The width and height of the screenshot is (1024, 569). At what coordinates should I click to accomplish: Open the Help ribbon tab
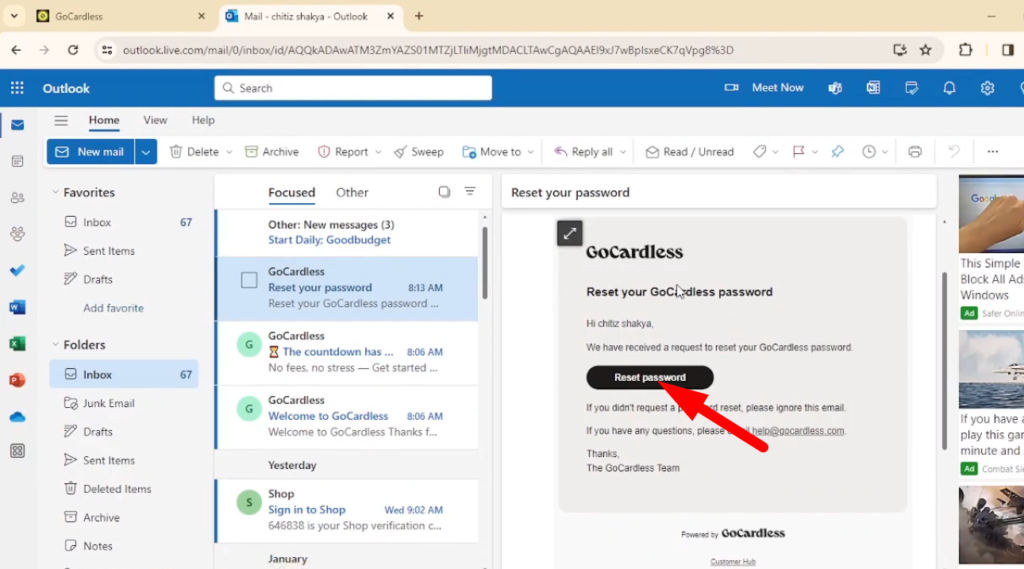(203, 120)
